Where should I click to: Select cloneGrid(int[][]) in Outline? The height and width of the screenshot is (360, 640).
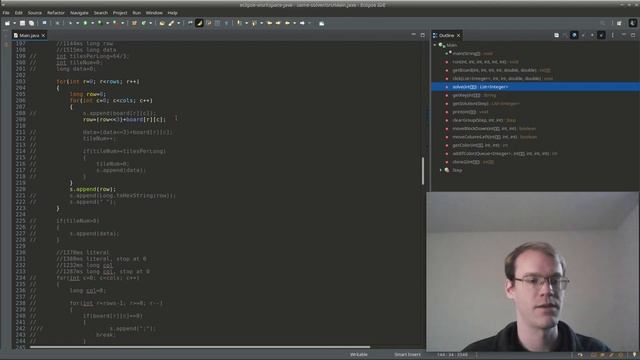(x=473, y=162)
